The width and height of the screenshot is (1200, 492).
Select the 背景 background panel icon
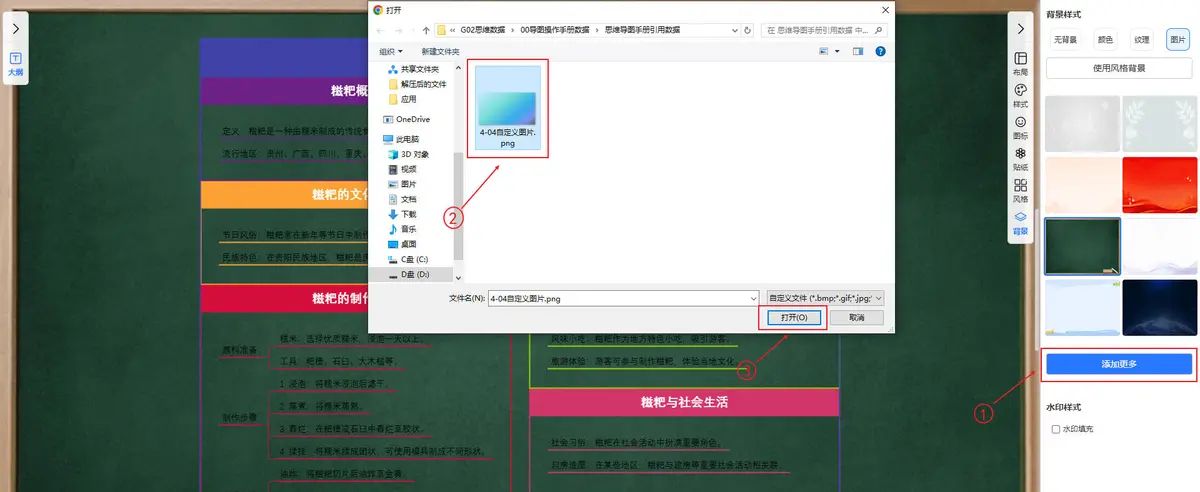1020,222
